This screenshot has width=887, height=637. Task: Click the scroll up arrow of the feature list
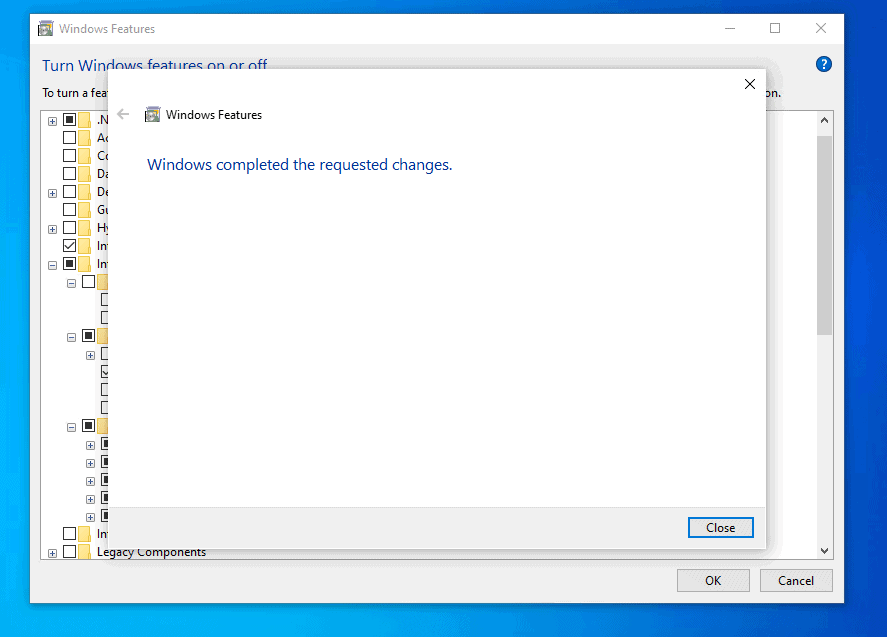tap(824, 120)
